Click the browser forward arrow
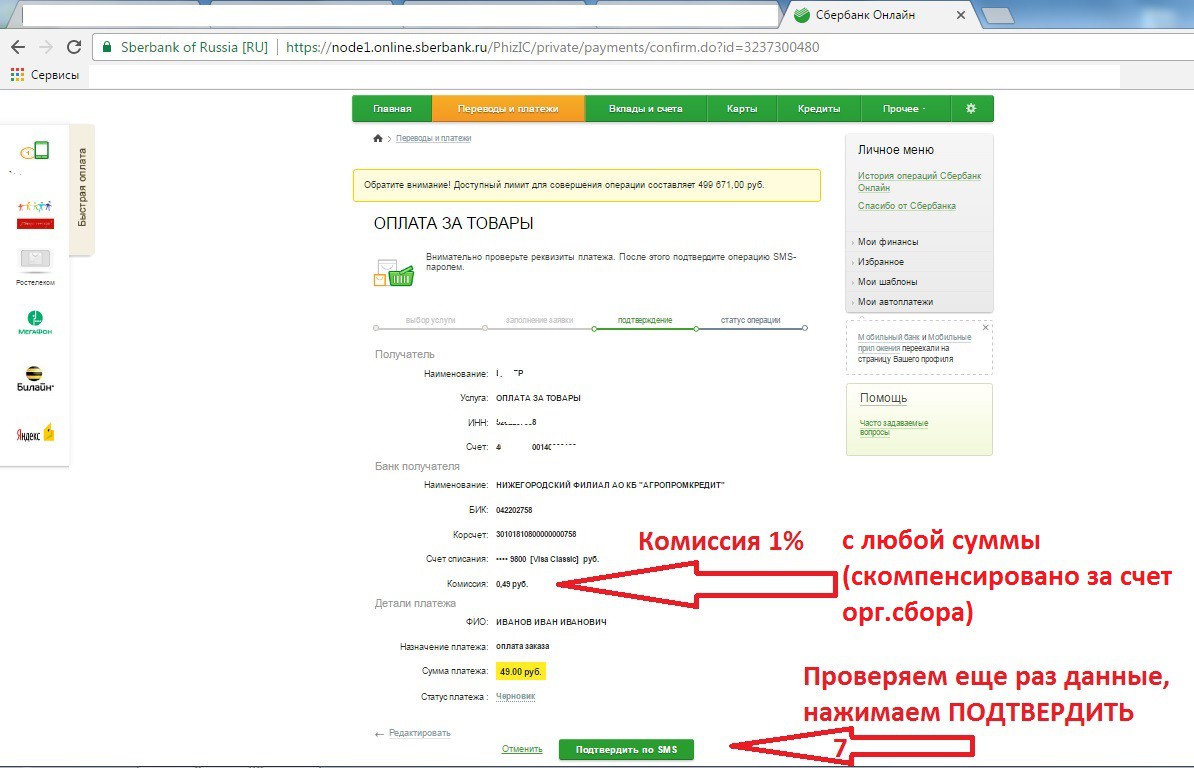Image resolution: width=1194 pixels, height=768 pixels. pos(46,47)
